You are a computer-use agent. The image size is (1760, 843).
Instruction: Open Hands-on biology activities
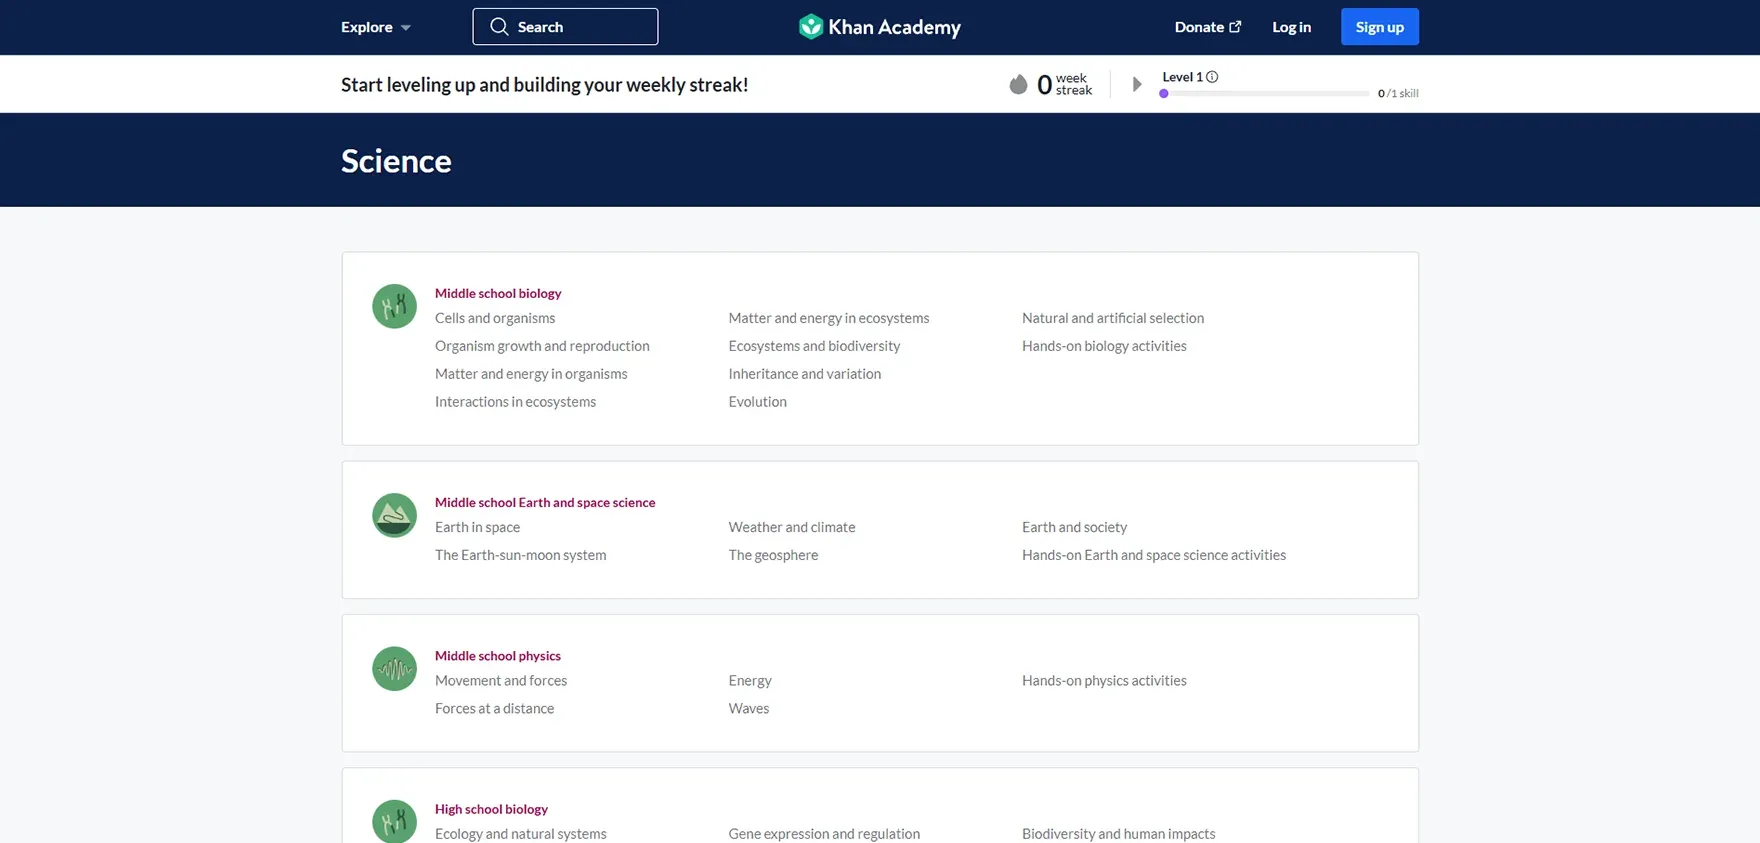click(x=1104, y=346)
